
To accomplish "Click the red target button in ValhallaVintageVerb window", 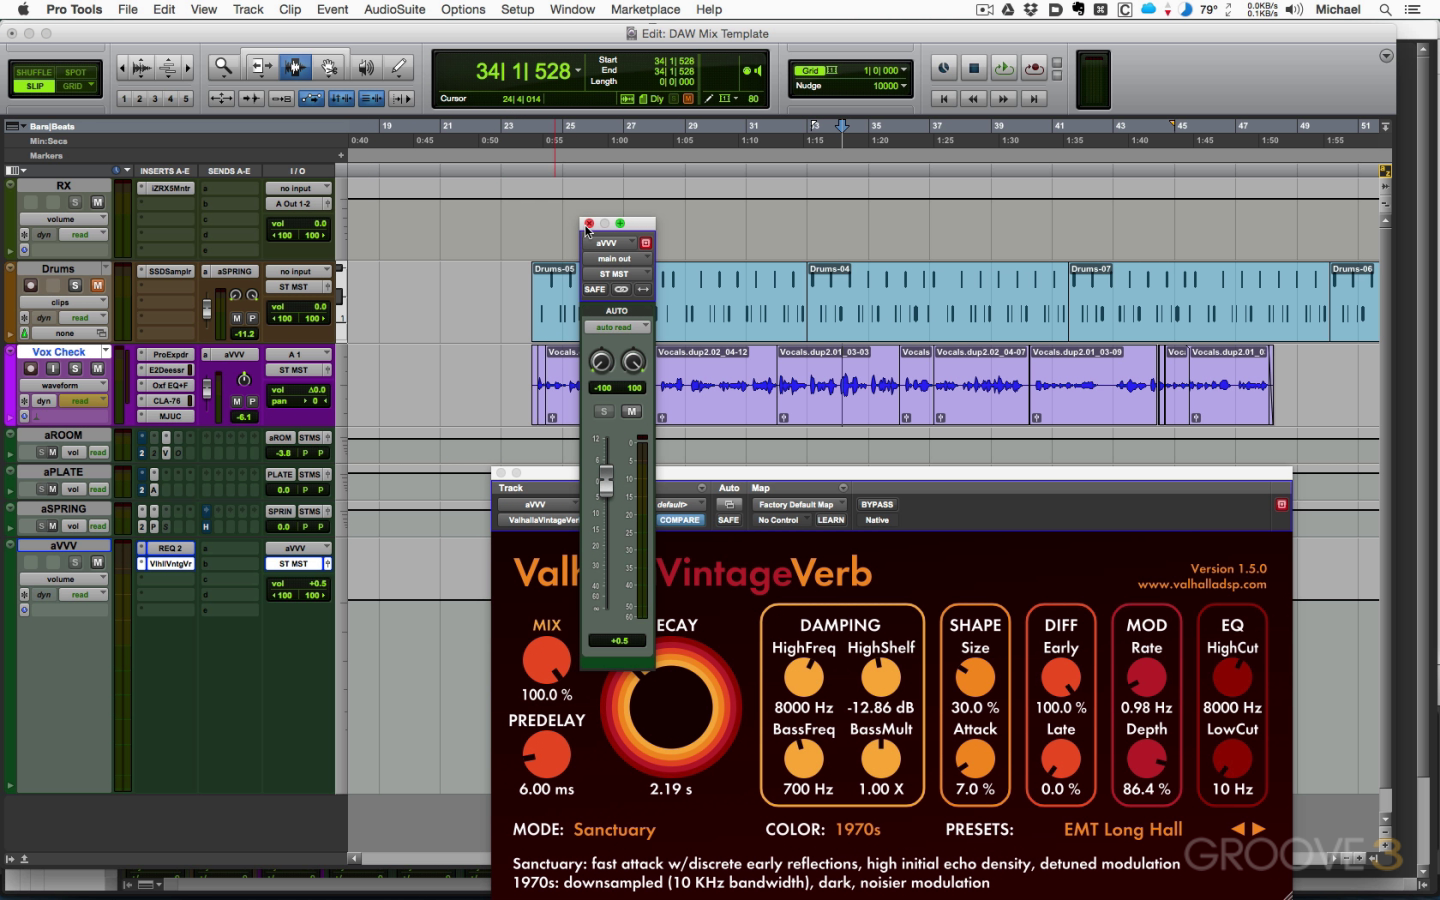I will tap(1281, 504).
